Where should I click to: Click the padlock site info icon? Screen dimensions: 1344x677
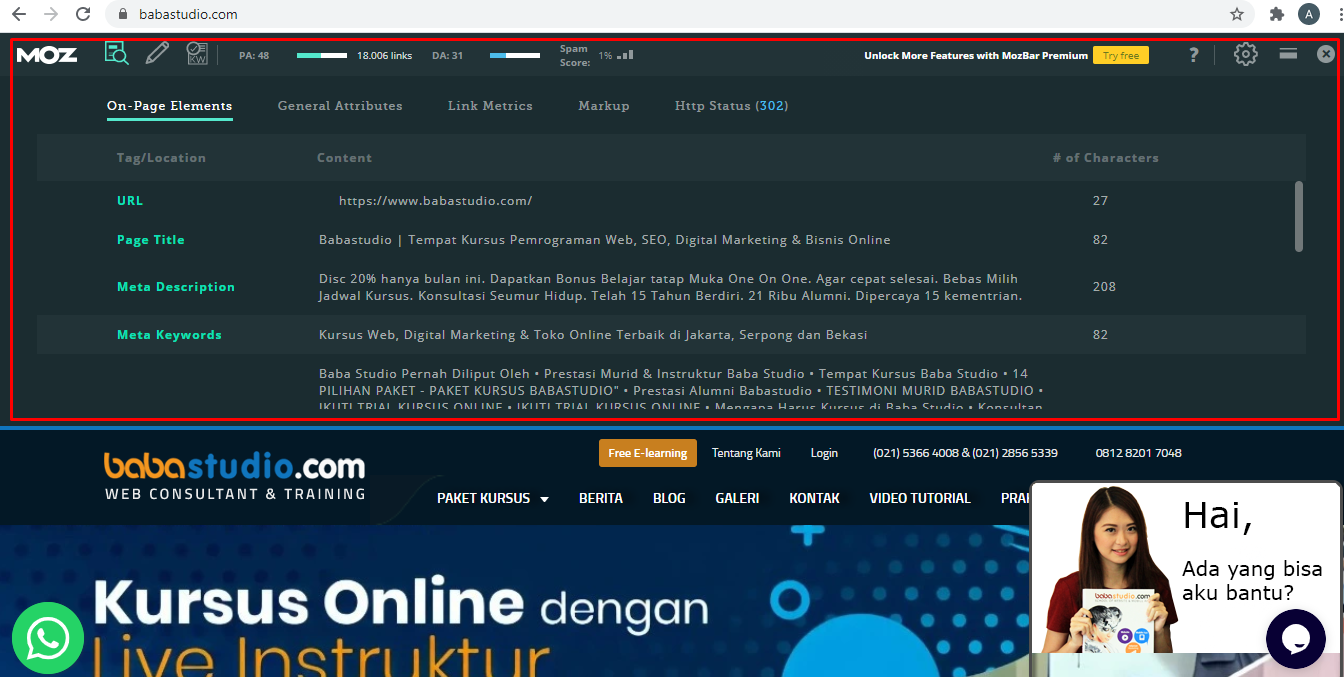pos(124,15)
